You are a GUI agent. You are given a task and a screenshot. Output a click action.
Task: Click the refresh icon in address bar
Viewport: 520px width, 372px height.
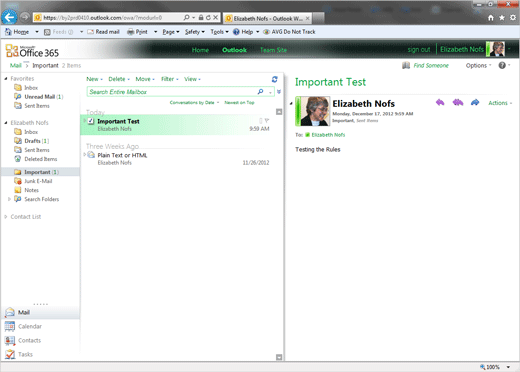tap(208, 17)
